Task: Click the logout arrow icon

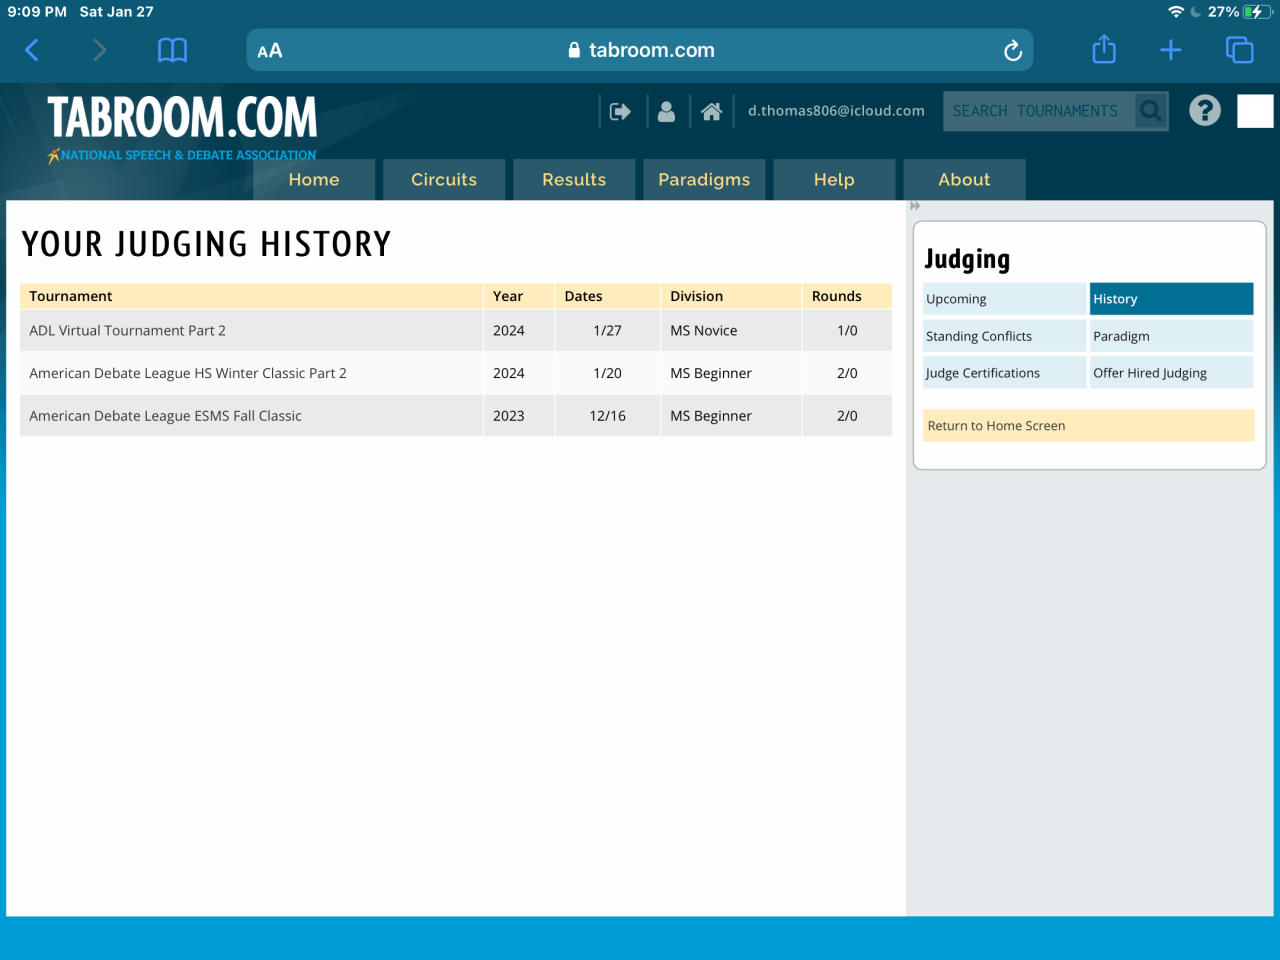Action: [620, 111]
